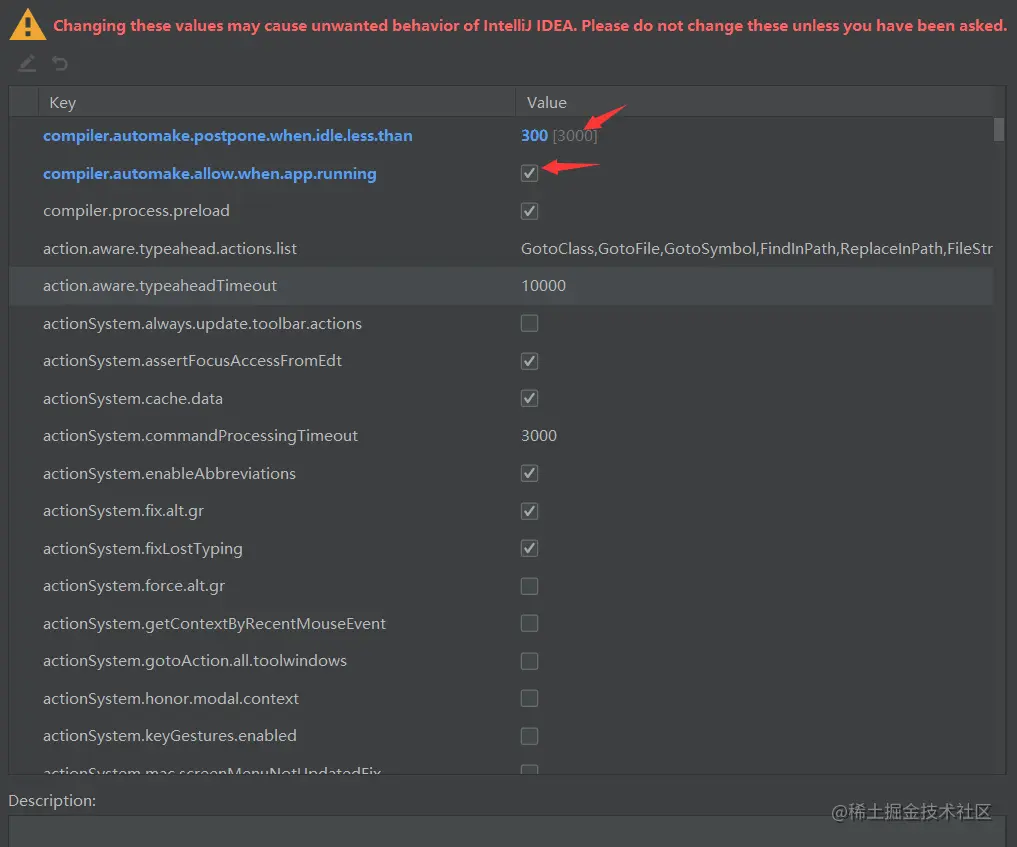Image resolution: width=1017 pixels, height=847 pixels.
Task: Enable actionSystem.force.alt.gr checkbox
Action: click(530, 586)
